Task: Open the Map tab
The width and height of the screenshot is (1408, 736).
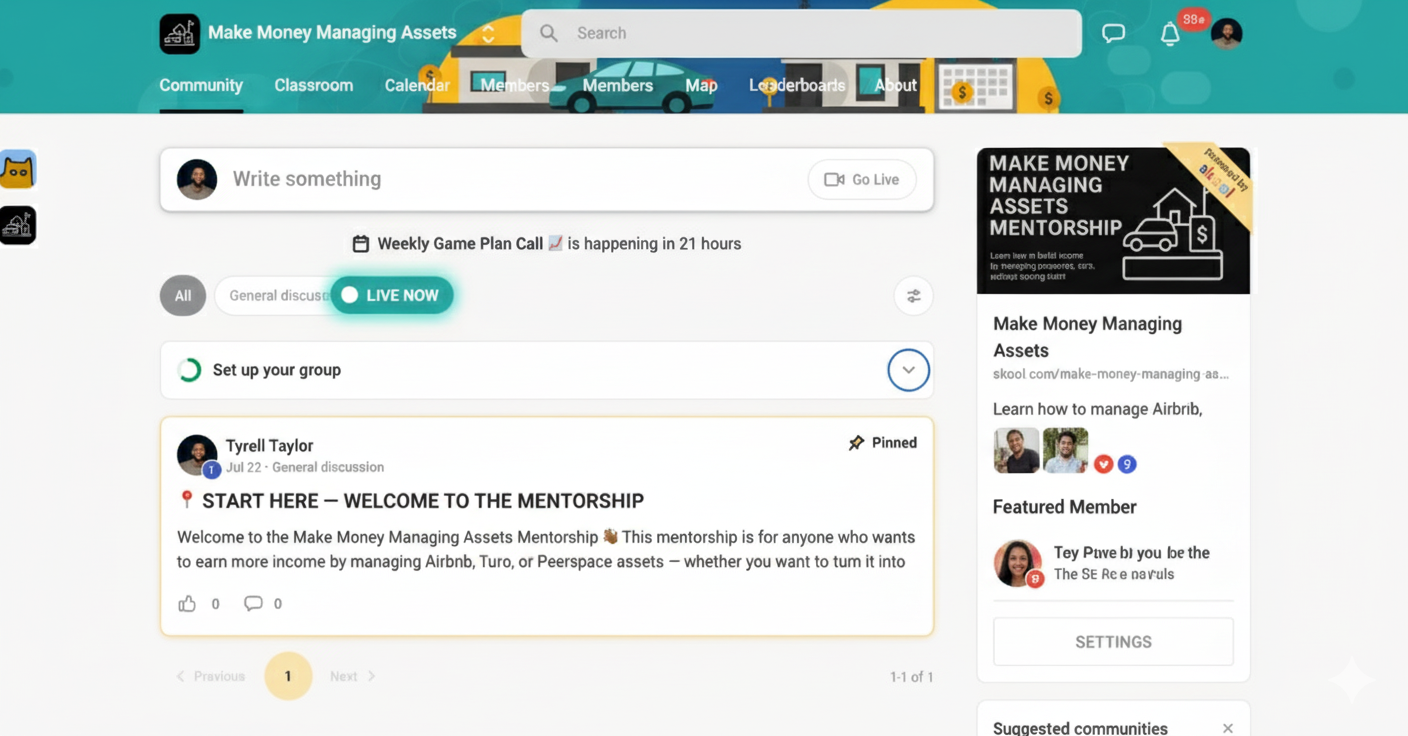Action: (x=701, y=85)
